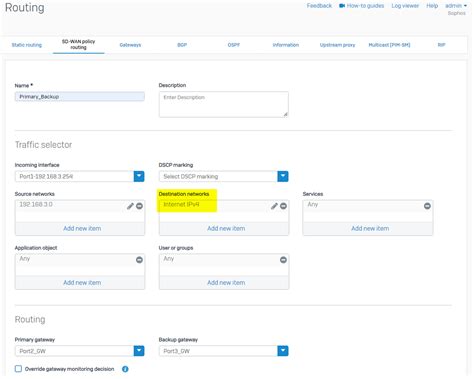474x379 pixels.
Task: Remove the Any entry from Services
Action: [427, 206]
